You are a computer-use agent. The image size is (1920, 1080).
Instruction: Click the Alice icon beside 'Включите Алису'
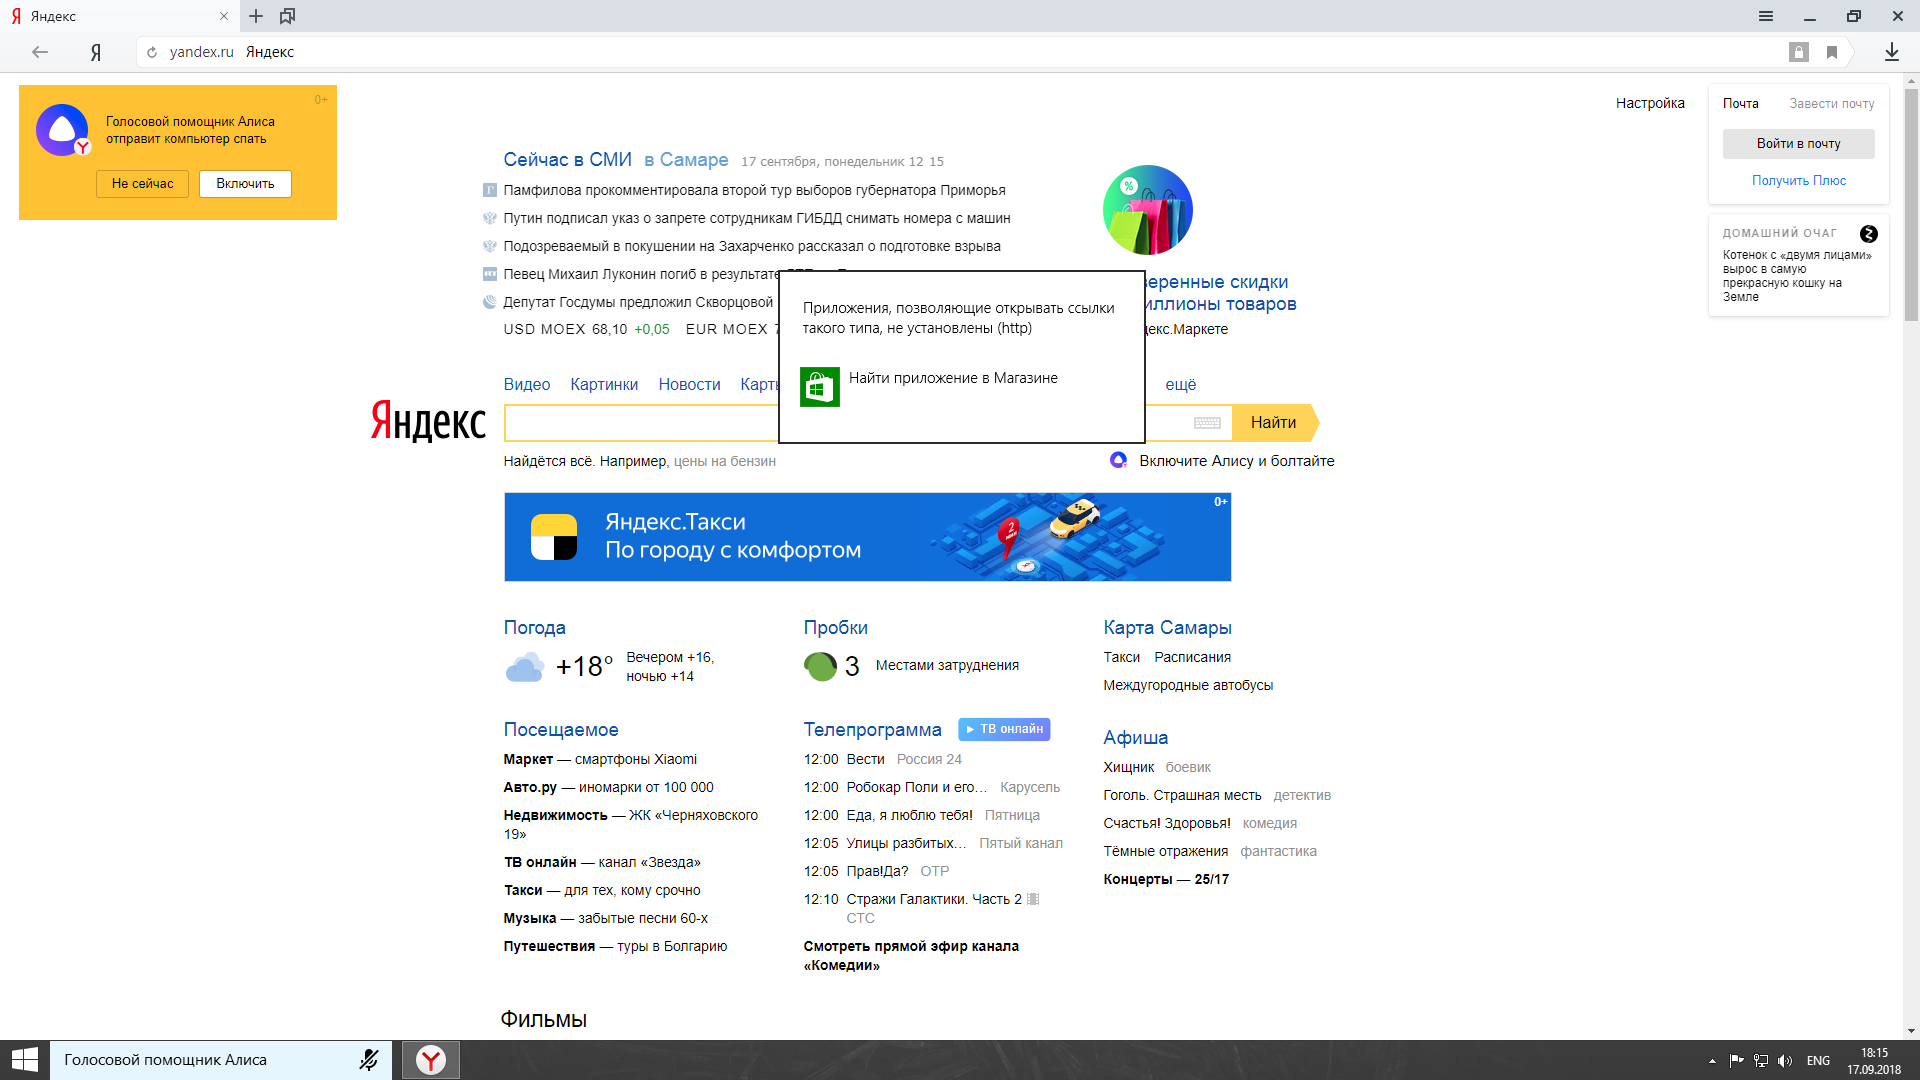[x=1118, y=460]
